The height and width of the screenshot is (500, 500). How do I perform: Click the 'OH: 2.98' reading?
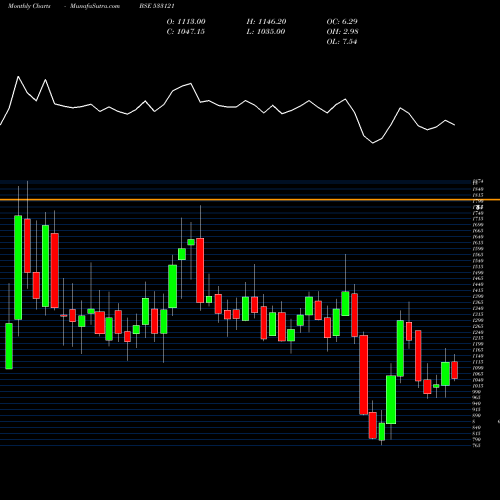[342, 32]
